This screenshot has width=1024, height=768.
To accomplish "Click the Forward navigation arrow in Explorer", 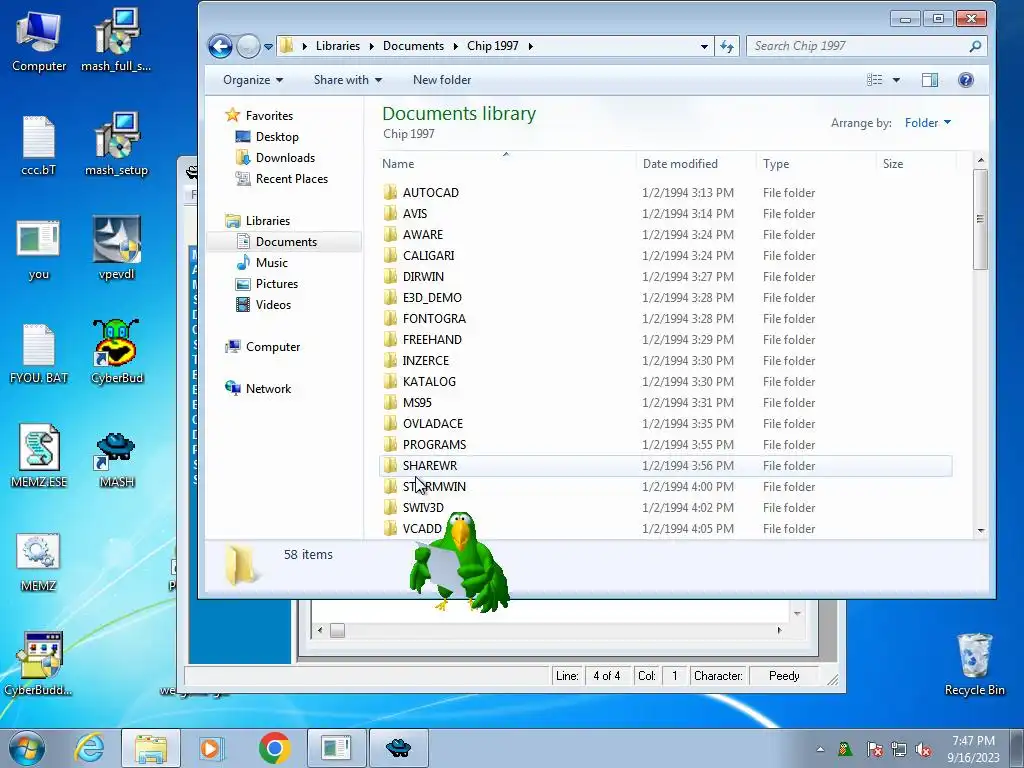I will point(248,46).
